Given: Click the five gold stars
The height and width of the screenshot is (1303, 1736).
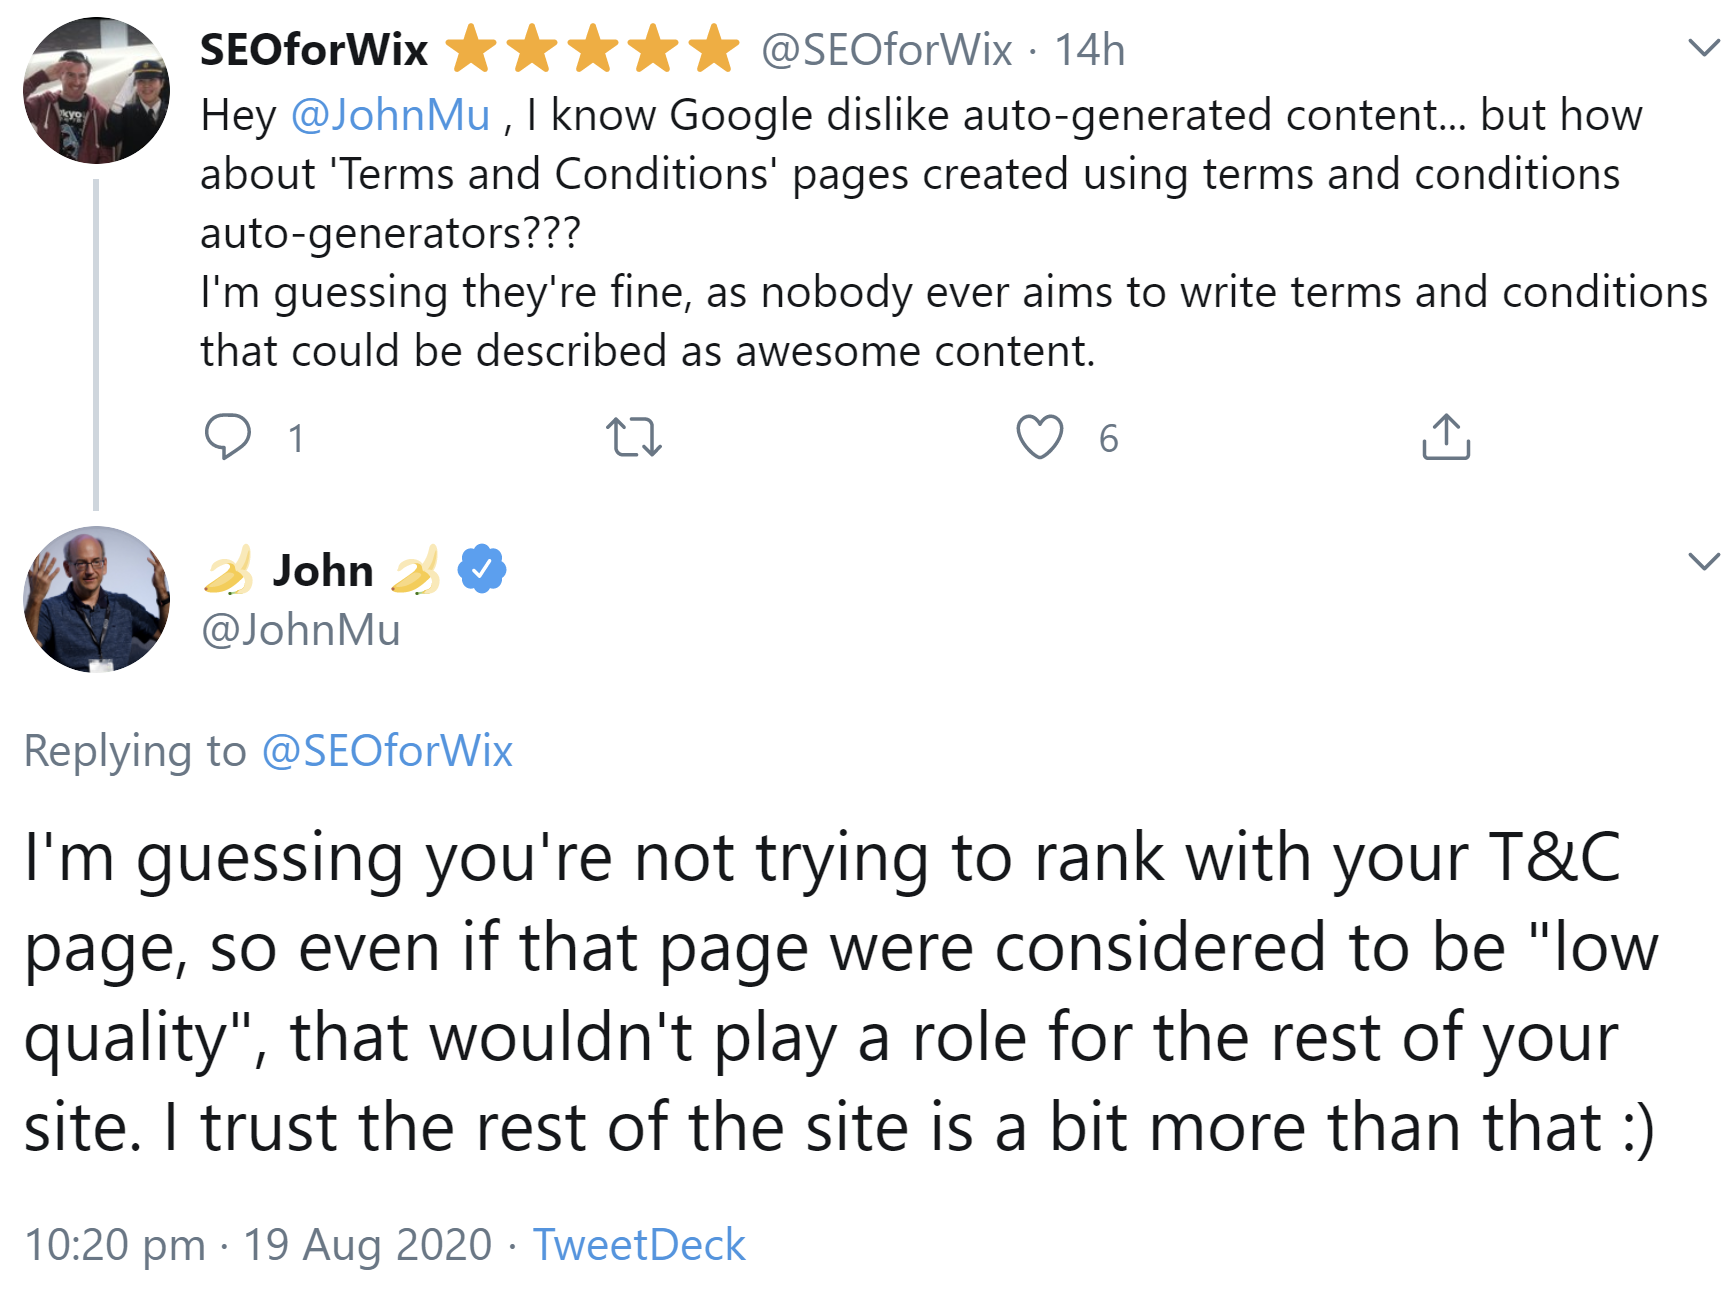Looking at the screenshot, I should point(594,50).
